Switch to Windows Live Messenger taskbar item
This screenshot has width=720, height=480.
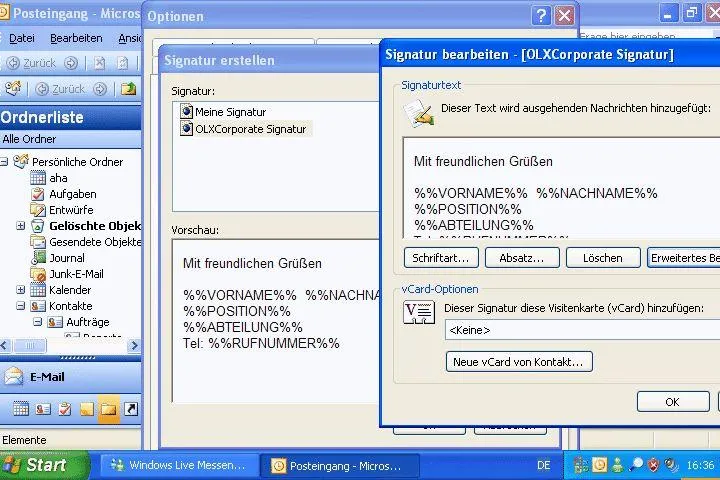click(179, 465)
